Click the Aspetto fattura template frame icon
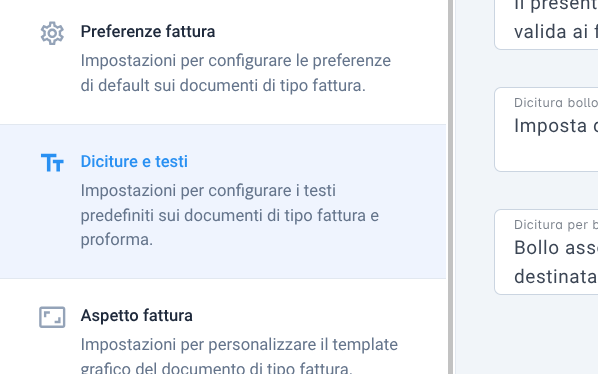598x374 pixels. pos(52,317)
